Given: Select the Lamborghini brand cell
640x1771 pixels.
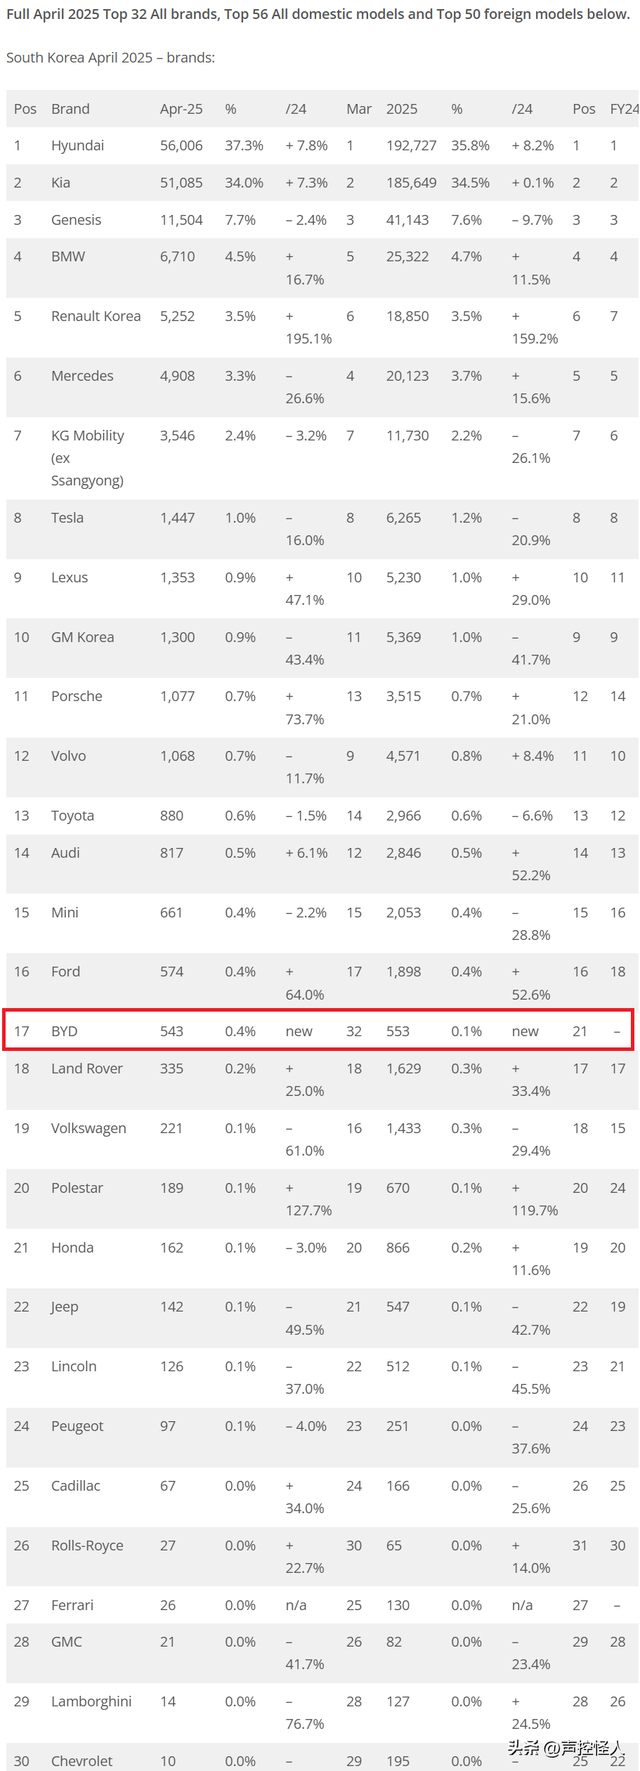Looking at the screenshot, I should coord(91,1702).
